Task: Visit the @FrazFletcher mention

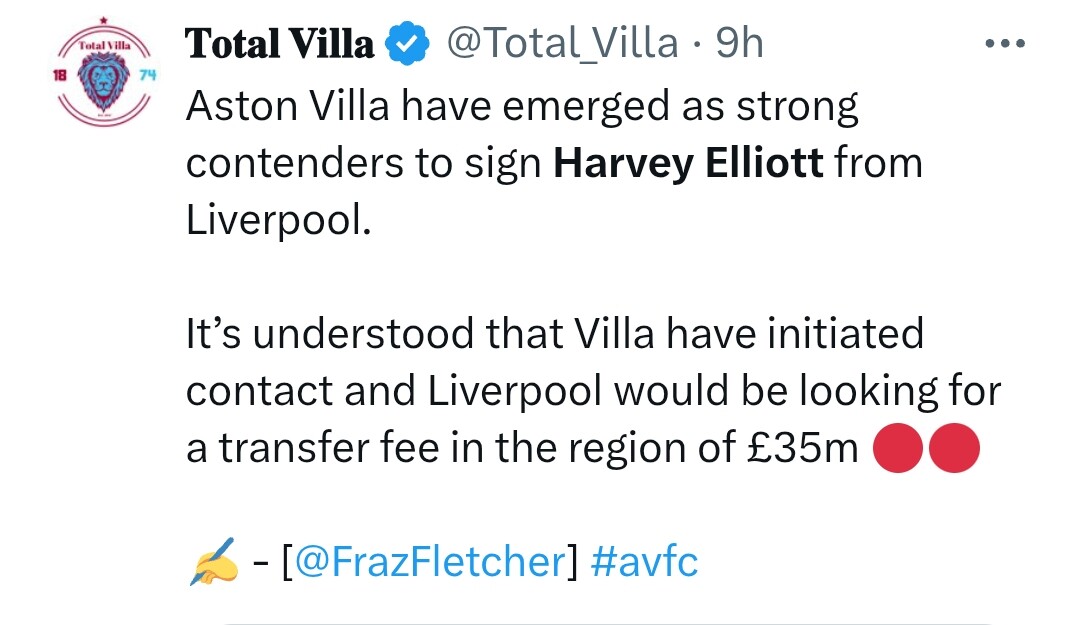Action: click(x=430, y=562)
